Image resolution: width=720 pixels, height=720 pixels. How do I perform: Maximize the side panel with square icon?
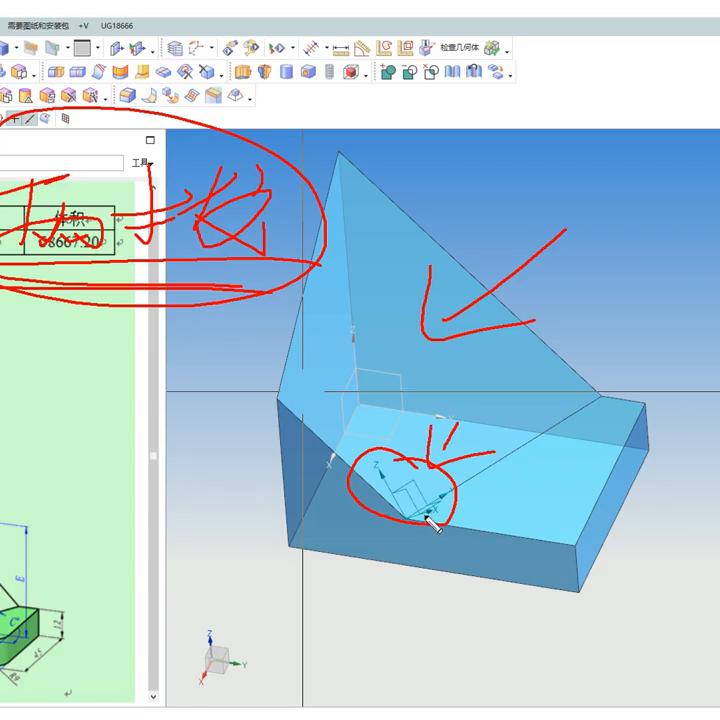coord(150,140)
